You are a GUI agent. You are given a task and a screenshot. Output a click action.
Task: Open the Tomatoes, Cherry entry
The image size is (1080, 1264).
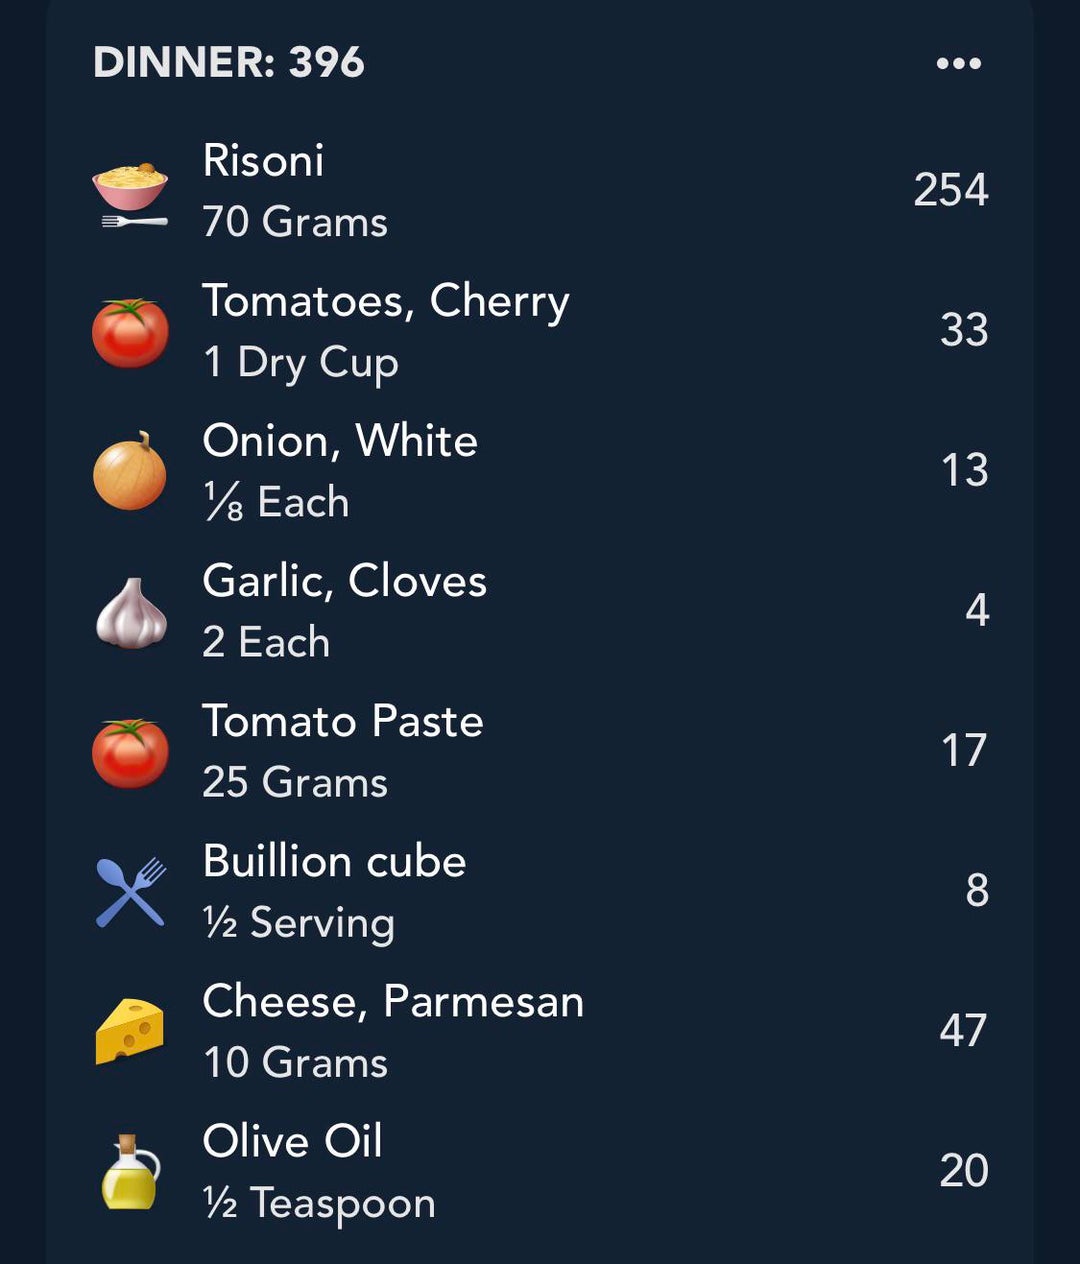coord(385,301)
